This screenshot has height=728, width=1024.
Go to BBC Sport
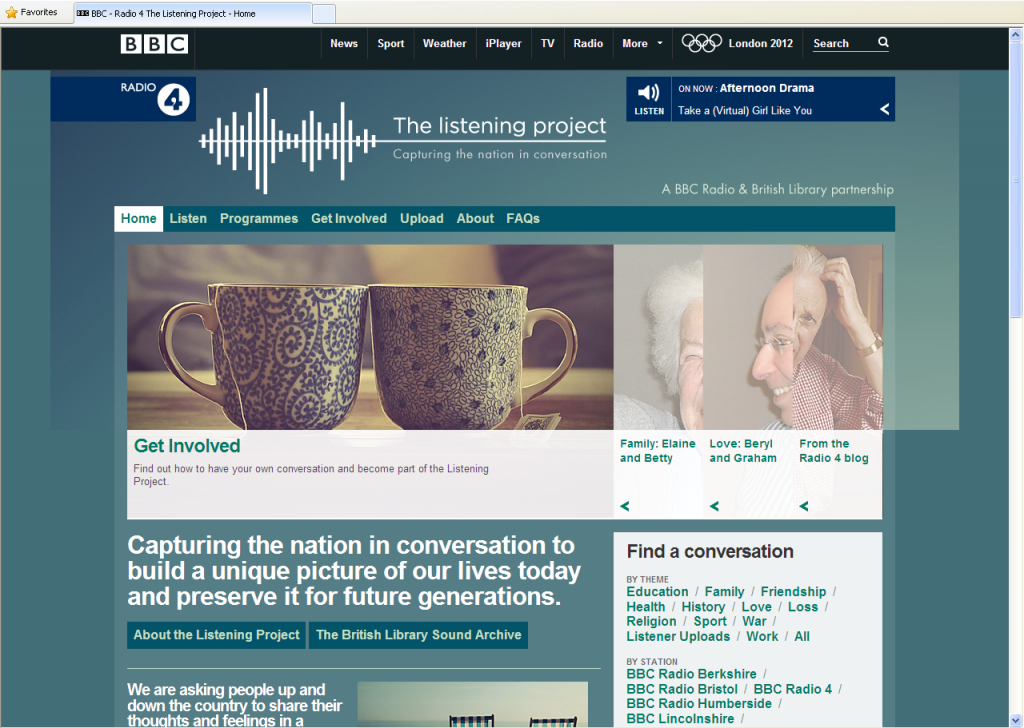391,44
